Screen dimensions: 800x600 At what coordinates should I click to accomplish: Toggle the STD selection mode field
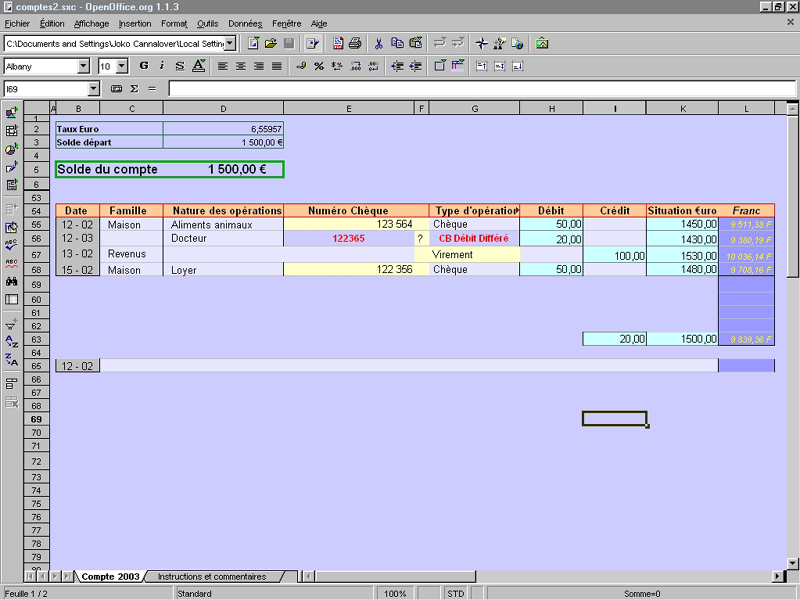coord(456,593)
